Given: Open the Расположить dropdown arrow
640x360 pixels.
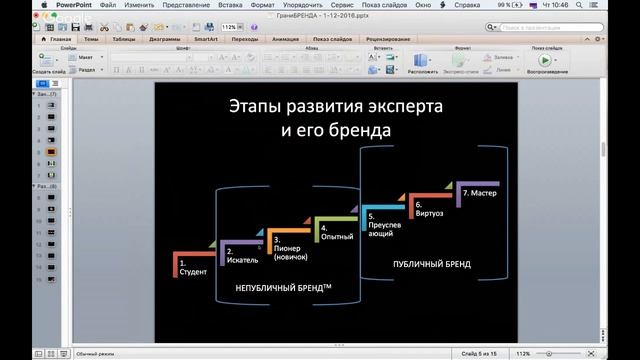Looking at the screenshot, I should [430, 60].
